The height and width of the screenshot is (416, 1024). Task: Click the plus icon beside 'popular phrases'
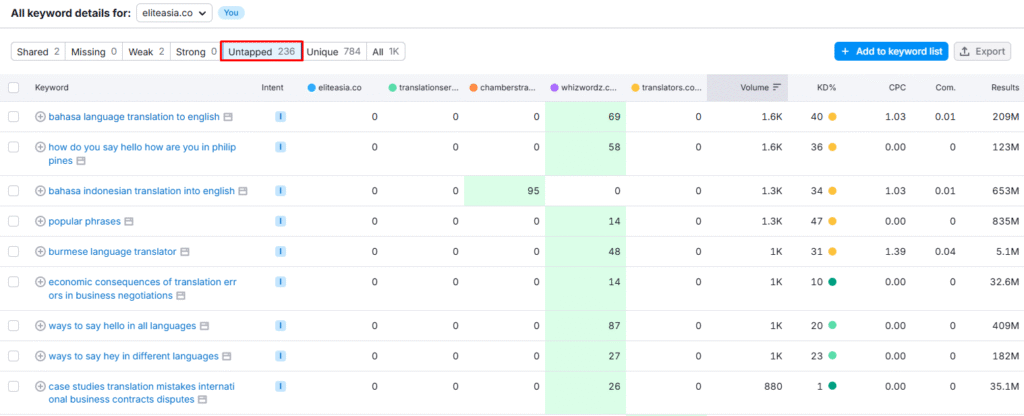pyautogui.click(x=40, y=221)
